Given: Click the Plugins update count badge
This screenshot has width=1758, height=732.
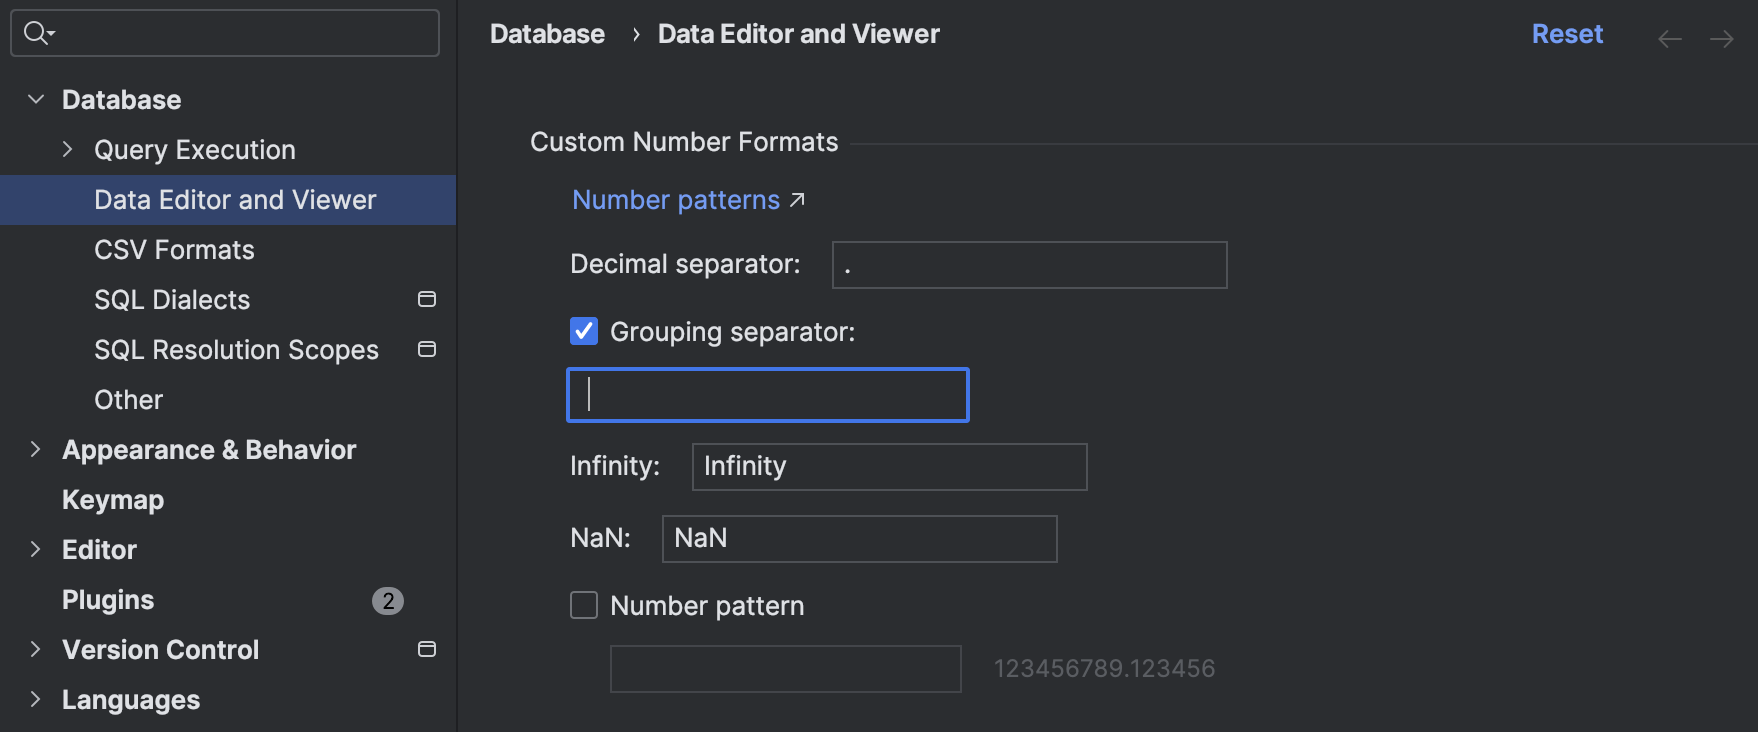Looking at the screenshot, I should point(388,600).
